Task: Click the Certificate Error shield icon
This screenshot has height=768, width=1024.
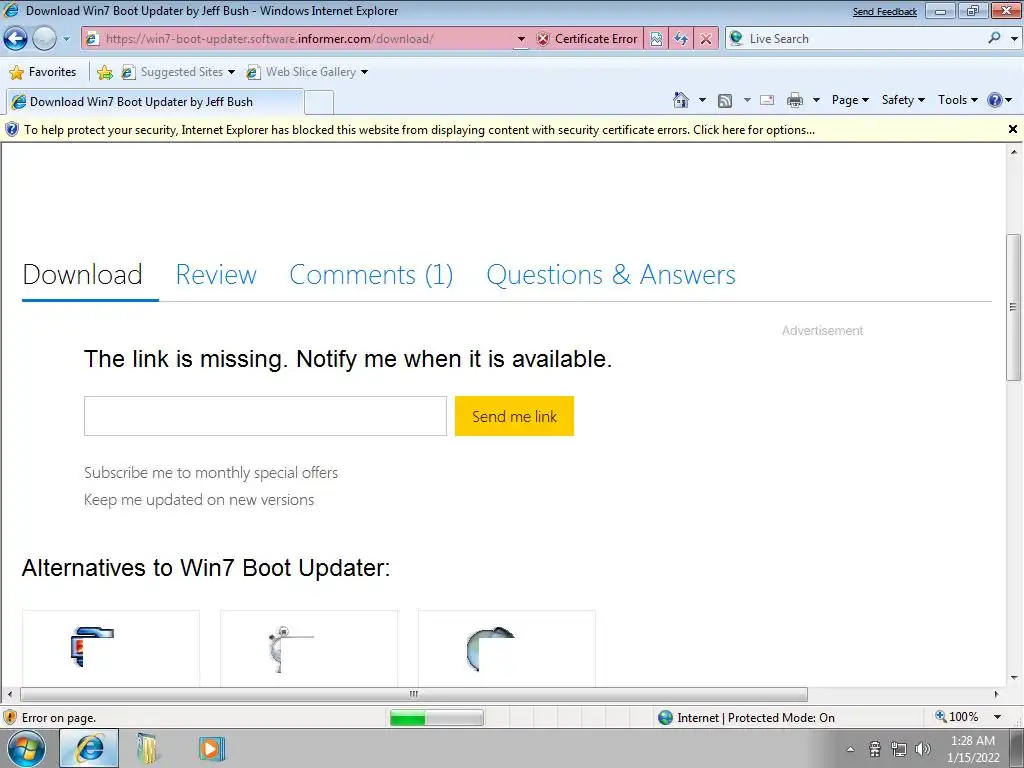Action: tap(543, 39)
